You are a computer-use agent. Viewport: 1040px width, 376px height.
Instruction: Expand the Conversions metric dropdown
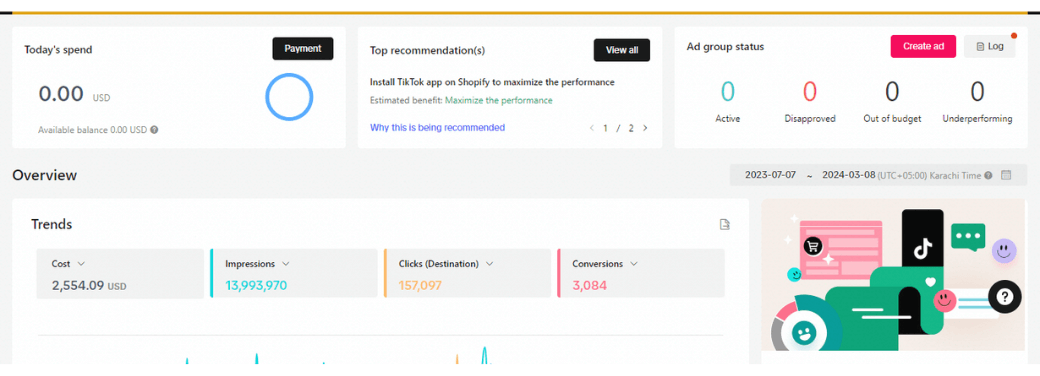[633, 264]
